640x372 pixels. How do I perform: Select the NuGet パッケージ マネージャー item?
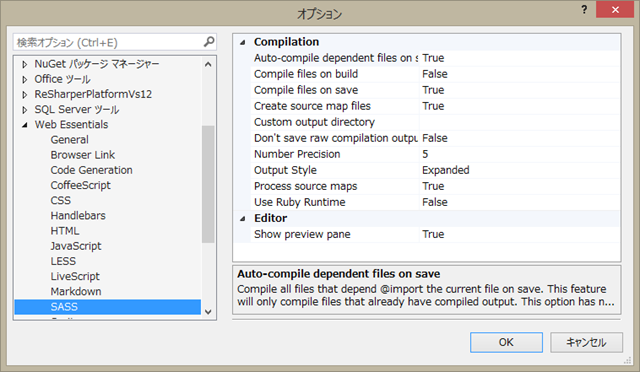pos(97,64)
